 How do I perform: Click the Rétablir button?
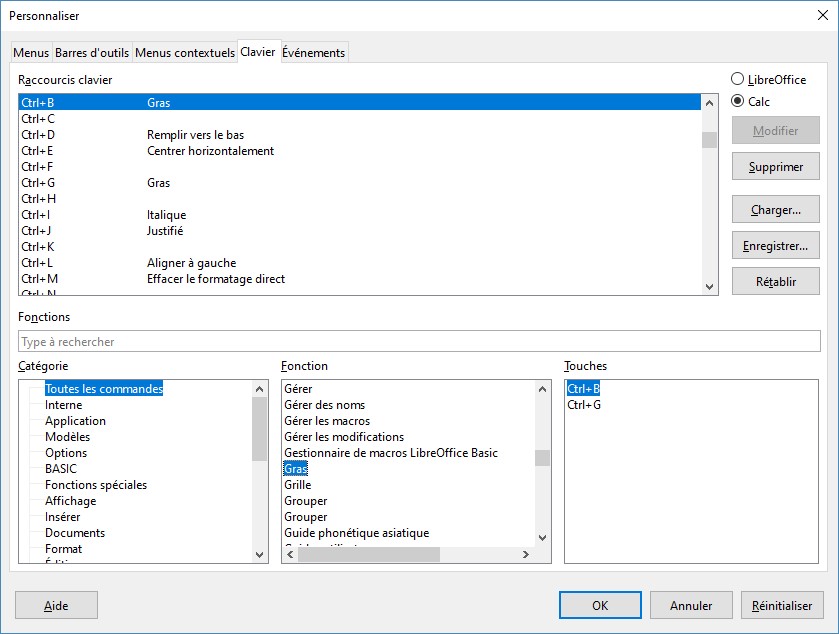pos(775,282)
